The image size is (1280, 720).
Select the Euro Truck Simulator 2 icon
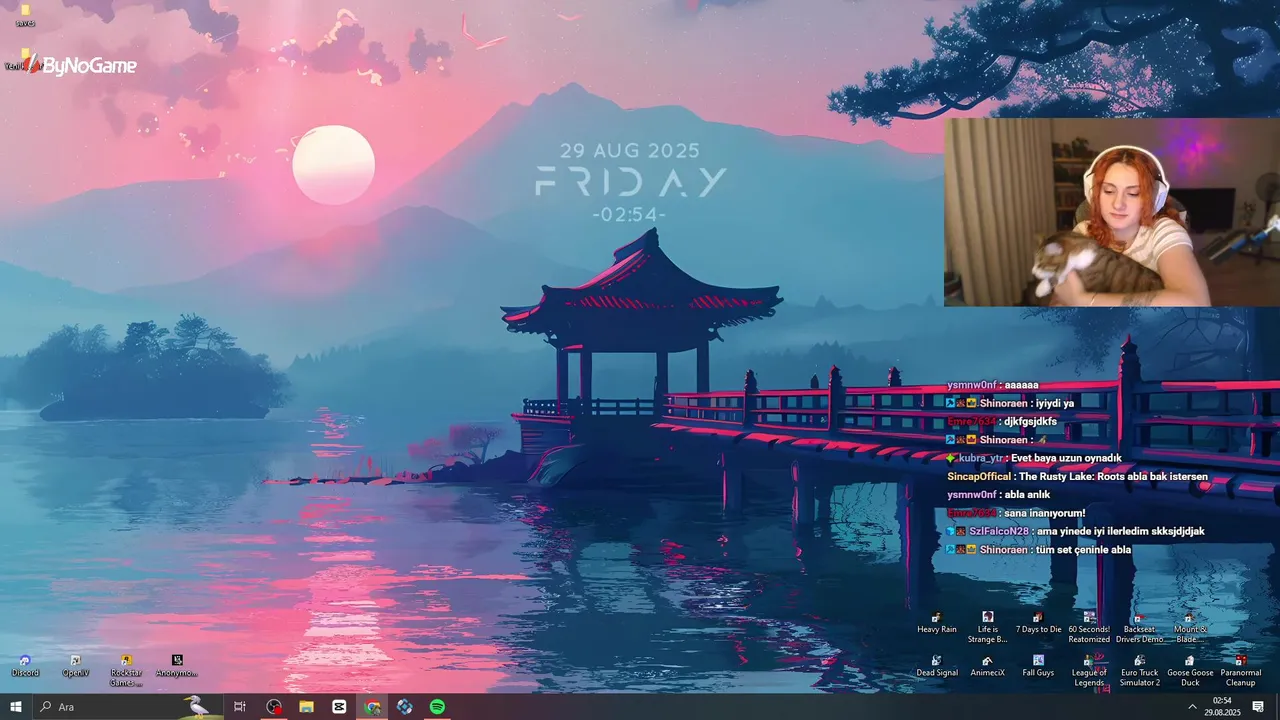tap(1139, 671)
